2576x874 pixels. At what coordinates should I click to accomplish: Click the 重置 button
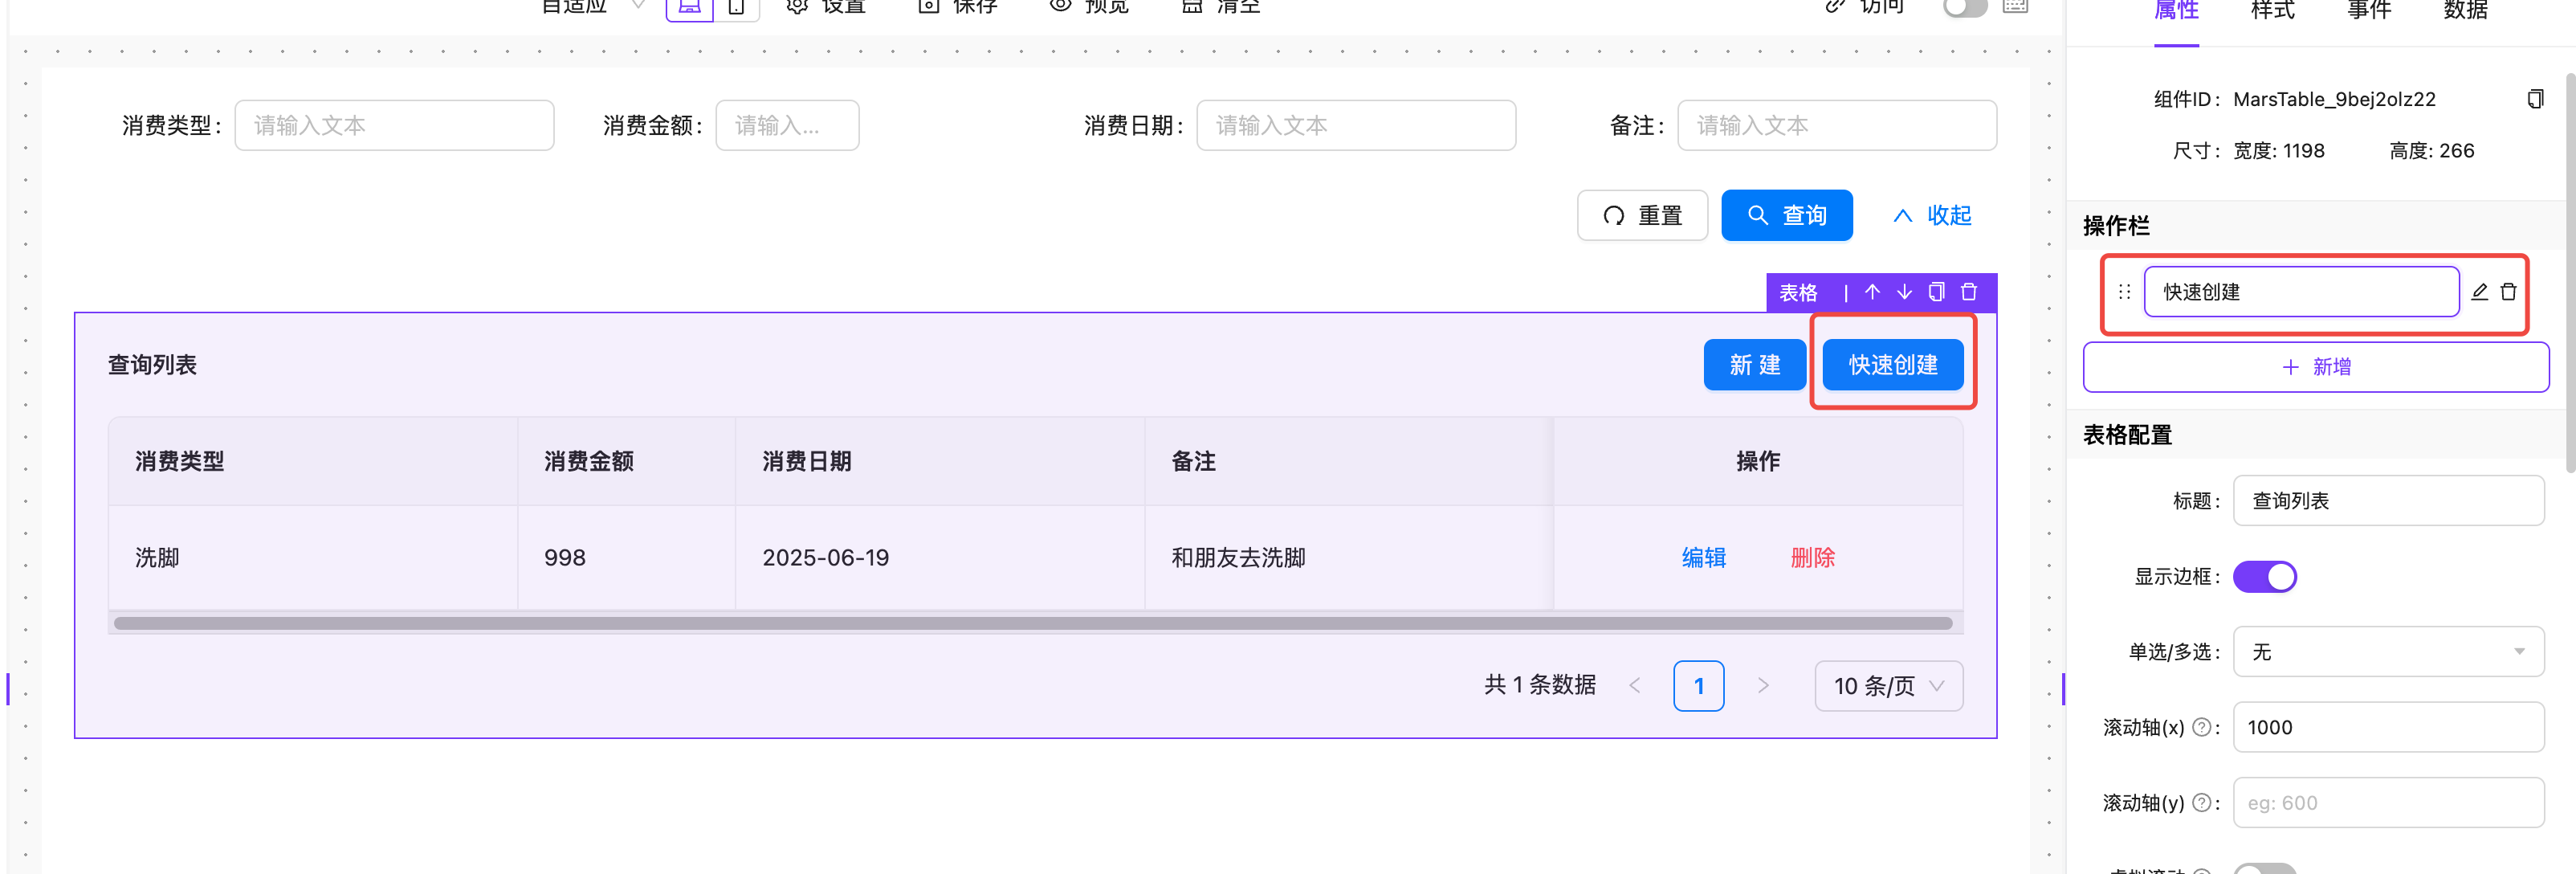(1642, 215)
